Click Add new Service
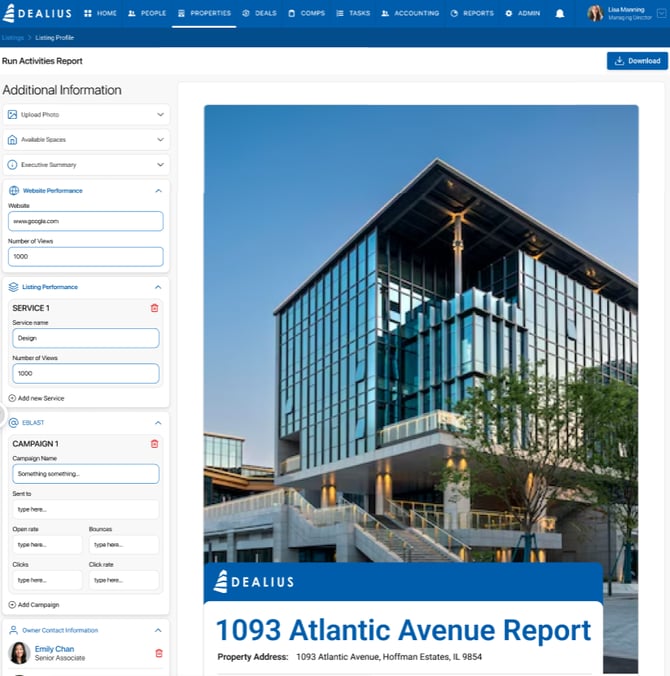The width and height of the screenshot is (670, 676). click(36, 398)
